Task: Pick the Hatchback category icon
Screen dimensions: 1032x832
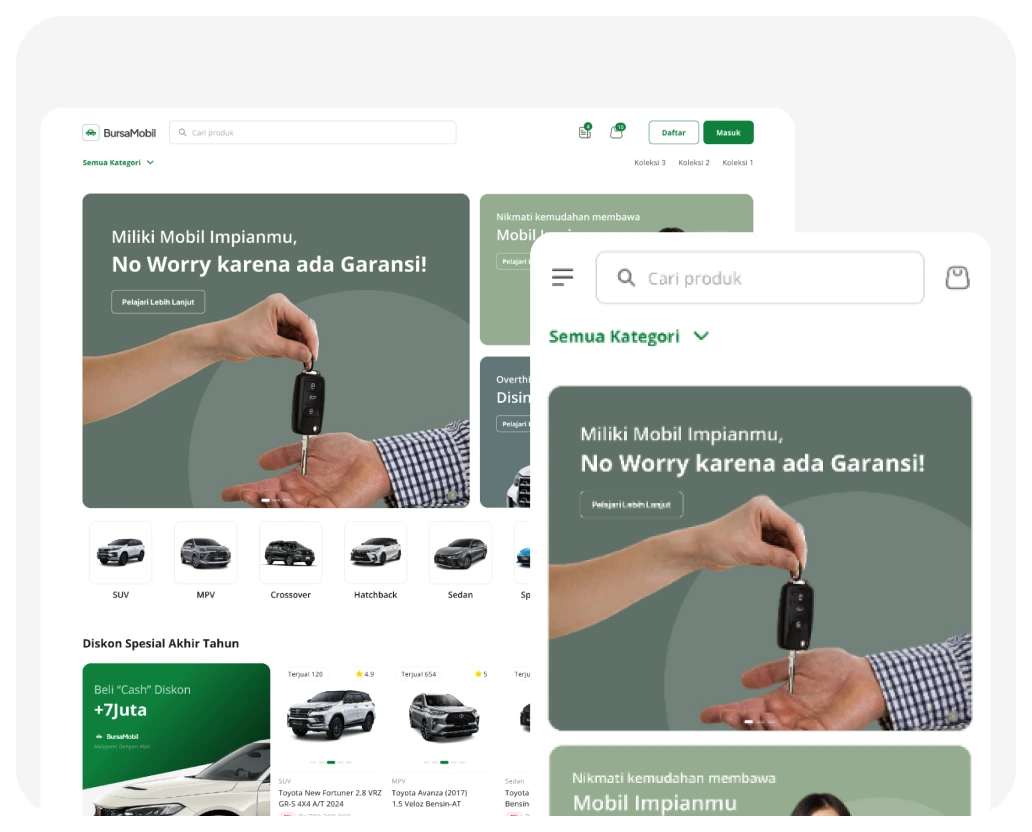Action: pos(375,552)
